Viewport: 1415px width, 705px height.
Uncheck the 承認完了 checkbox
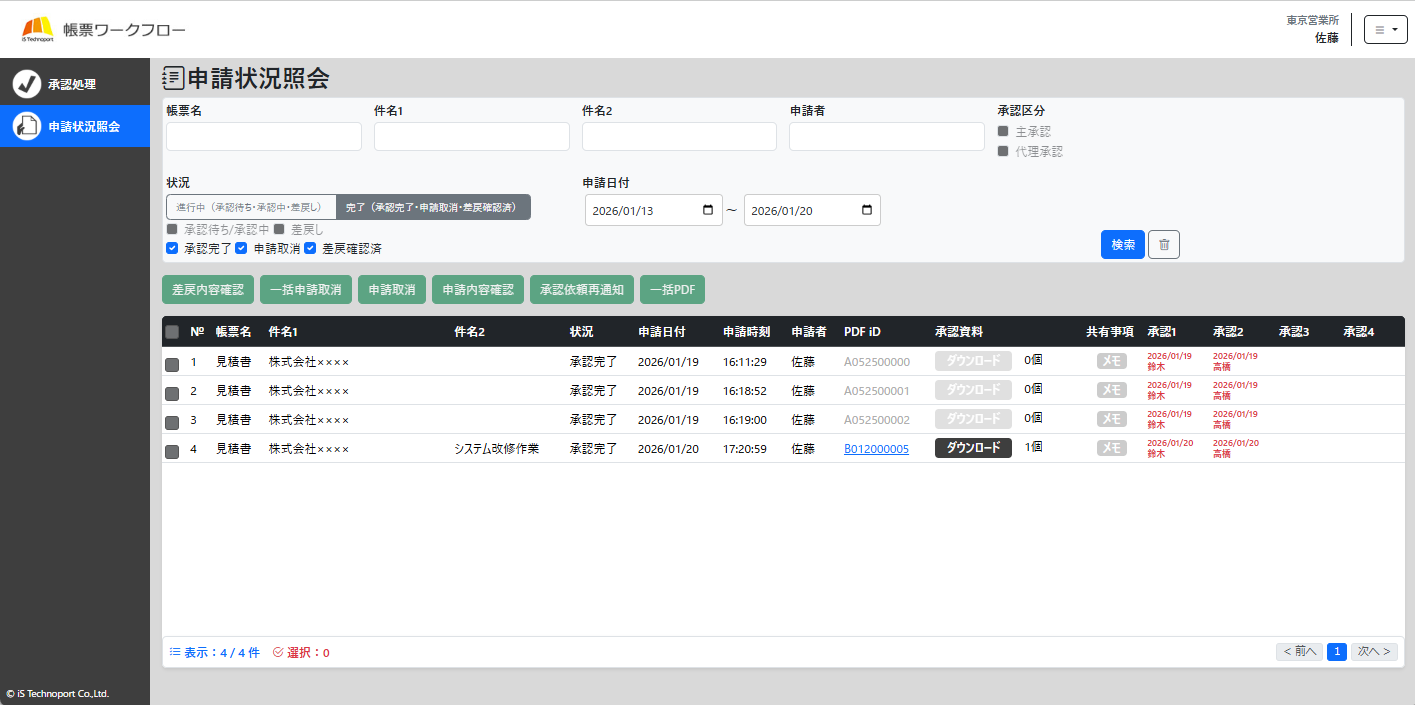172,248
